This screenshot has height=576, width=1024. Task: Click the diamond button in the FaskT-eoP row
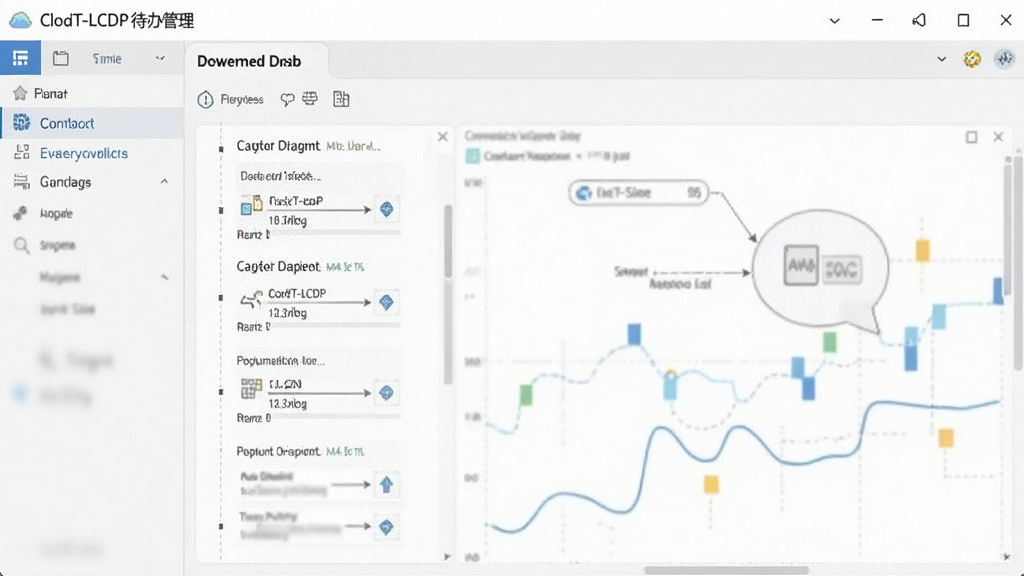coord(387,209)
